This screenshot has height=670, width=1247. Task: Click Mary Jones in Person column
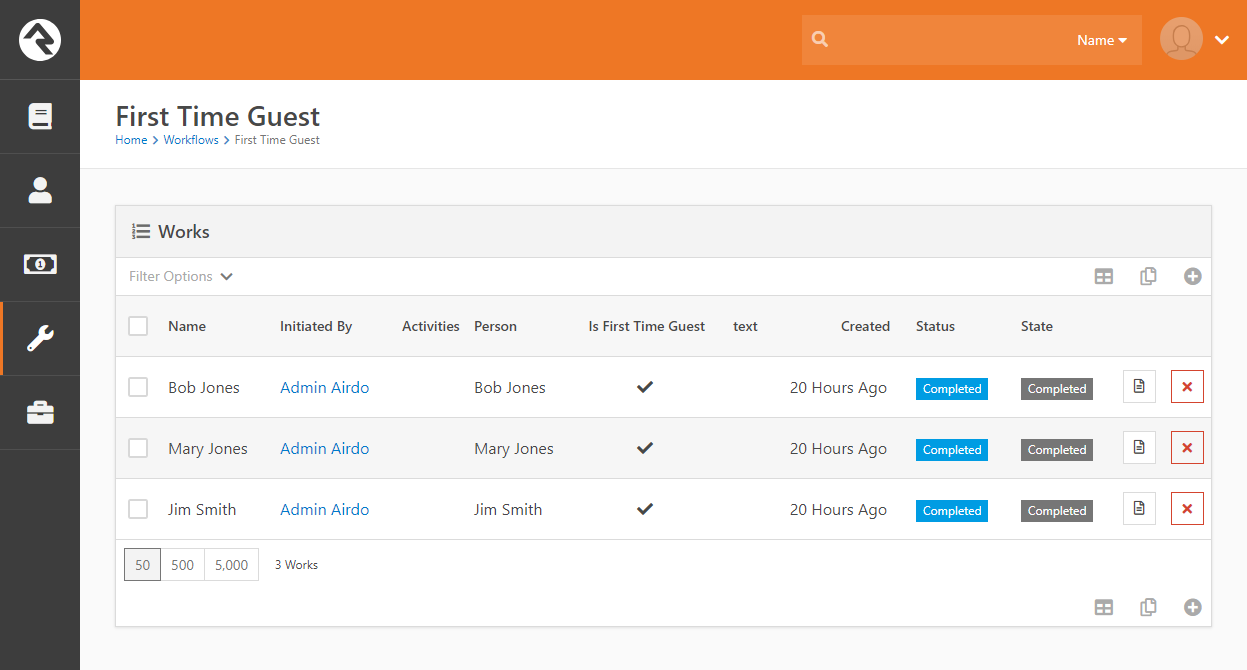[x=514, y=448]
